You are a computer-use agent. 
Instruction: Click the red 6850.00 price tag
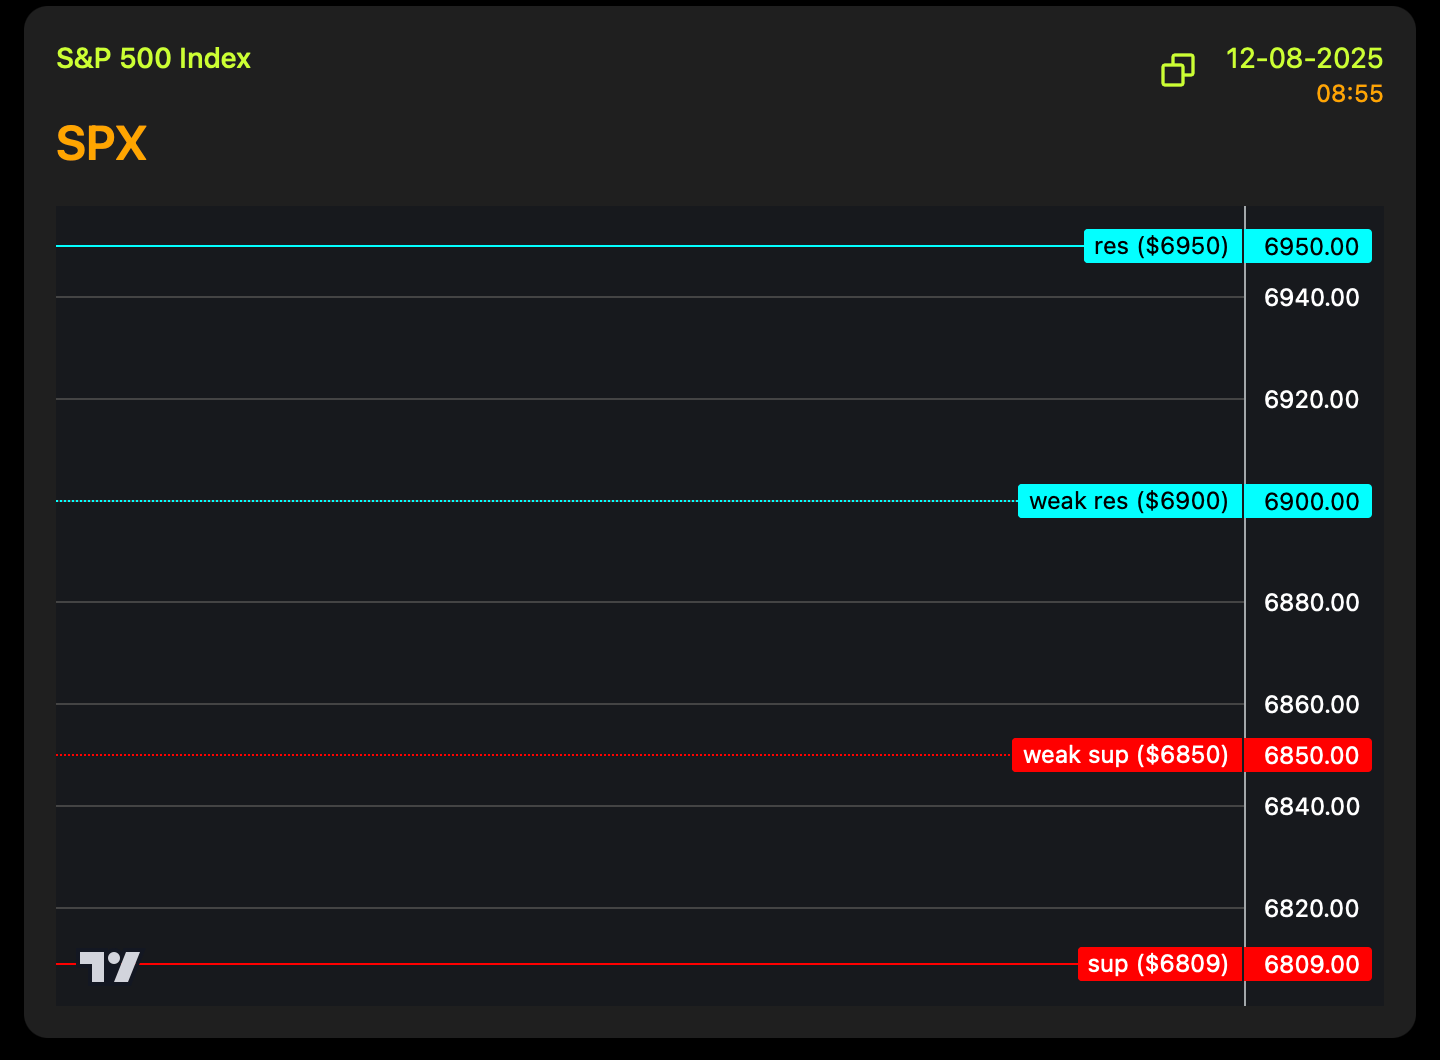pyautogui.click(x=1310, y=755)
